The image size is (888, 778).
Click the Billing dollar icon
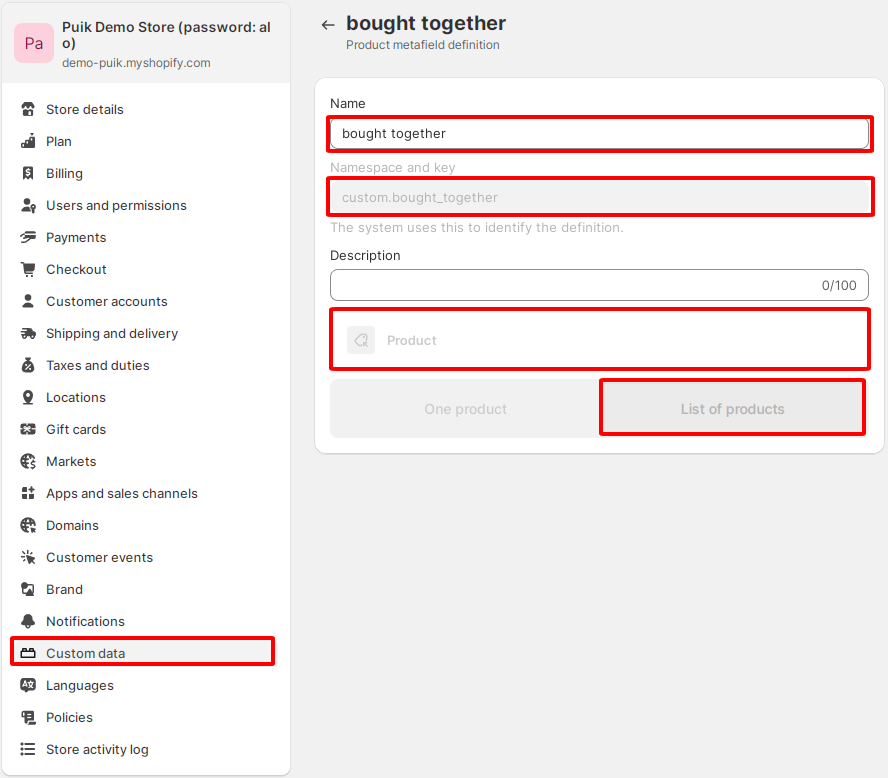(x=28, y=173)
